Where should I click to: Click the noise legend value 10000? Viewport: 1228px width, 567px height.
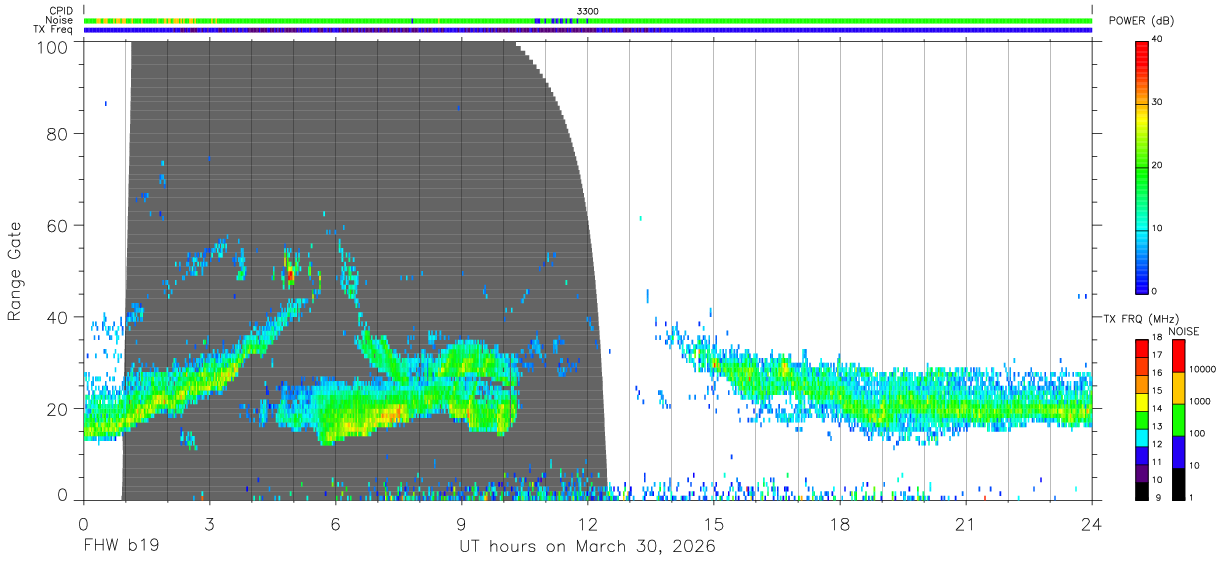click(x=1202, y=369)
